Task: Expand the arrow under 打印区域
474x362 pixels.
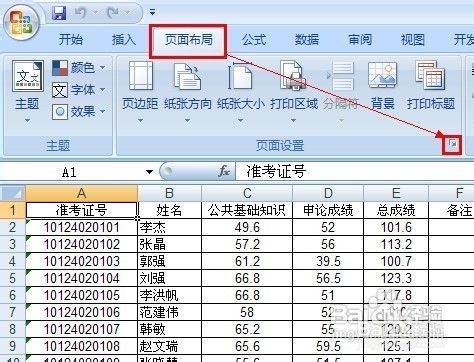Action: click(293, 120)
